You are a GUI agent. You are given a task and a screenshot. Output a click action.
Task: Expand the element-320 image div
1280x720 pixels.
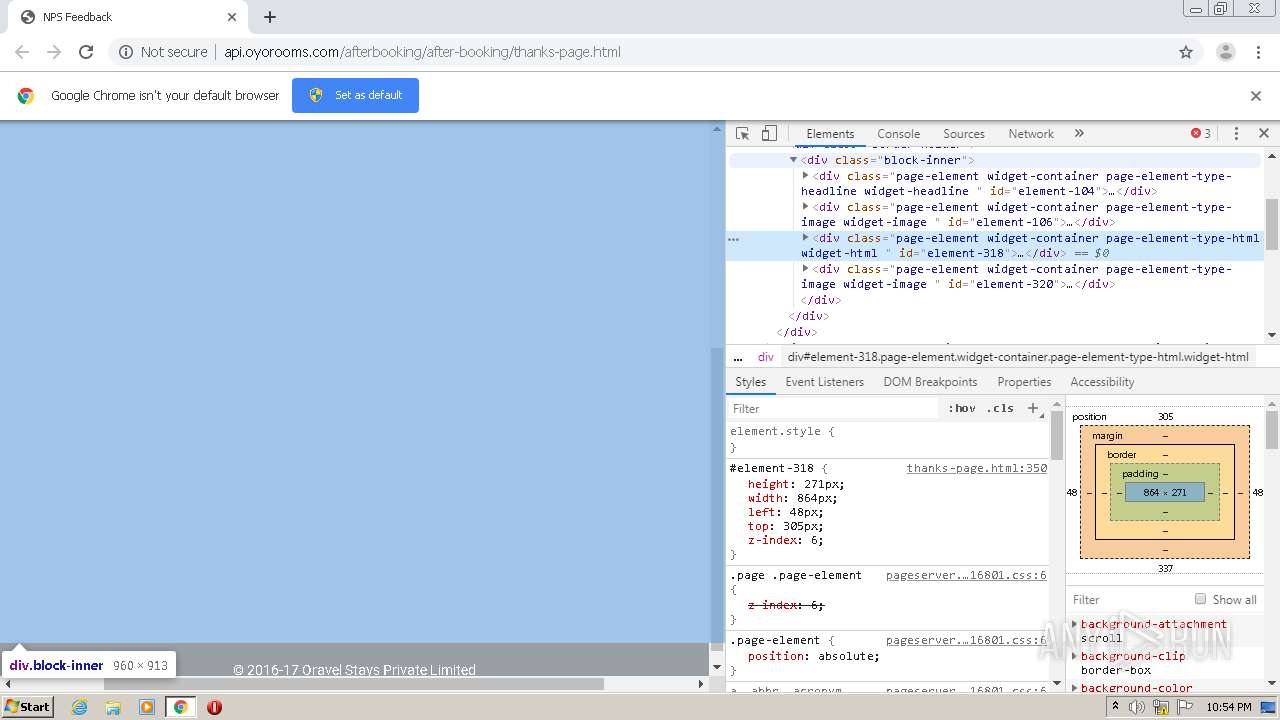click(805, 269)
